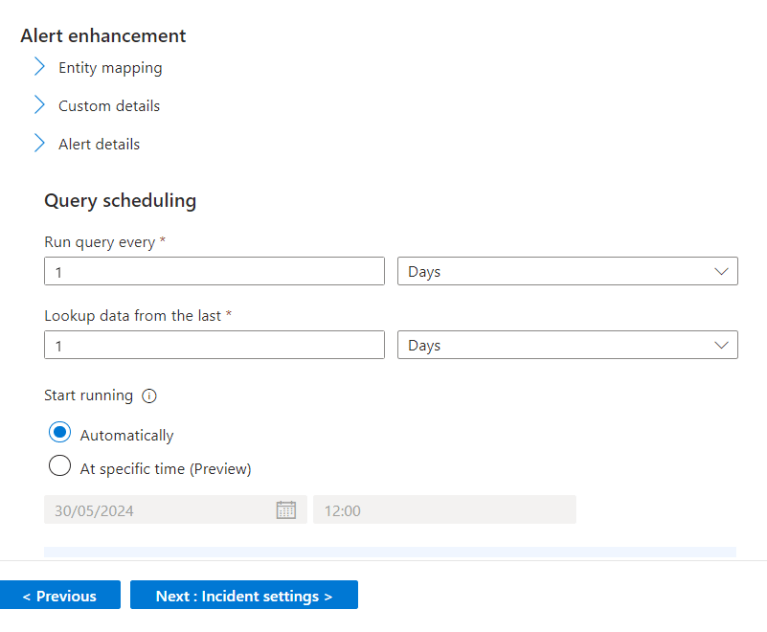Image resolution: width=767 pixels, height=632 pixels.
Task: Click the Run query every dropdown arrow
Action: 721,271
